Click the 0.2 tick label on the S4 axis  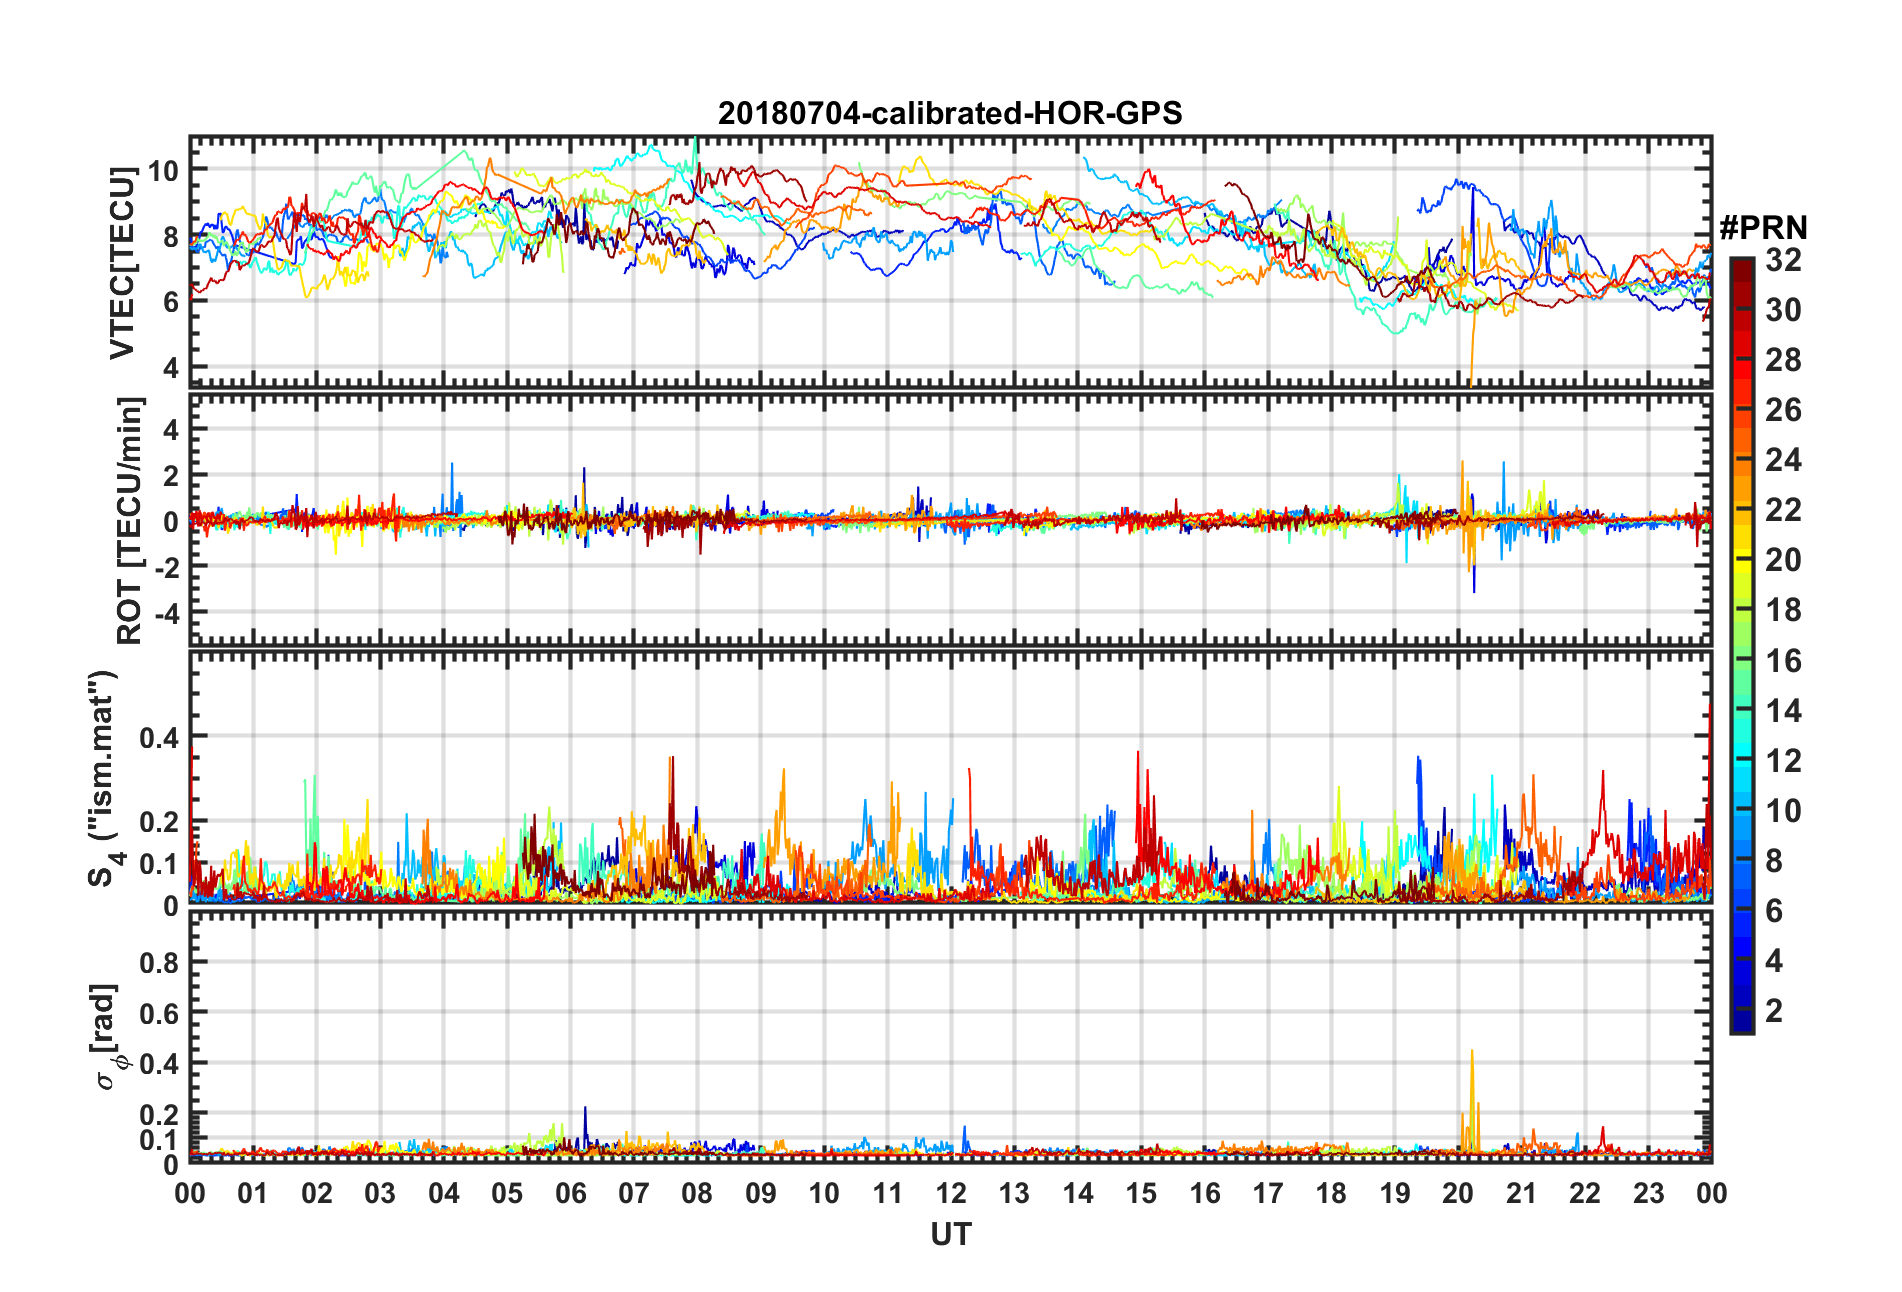pos(160,822)
